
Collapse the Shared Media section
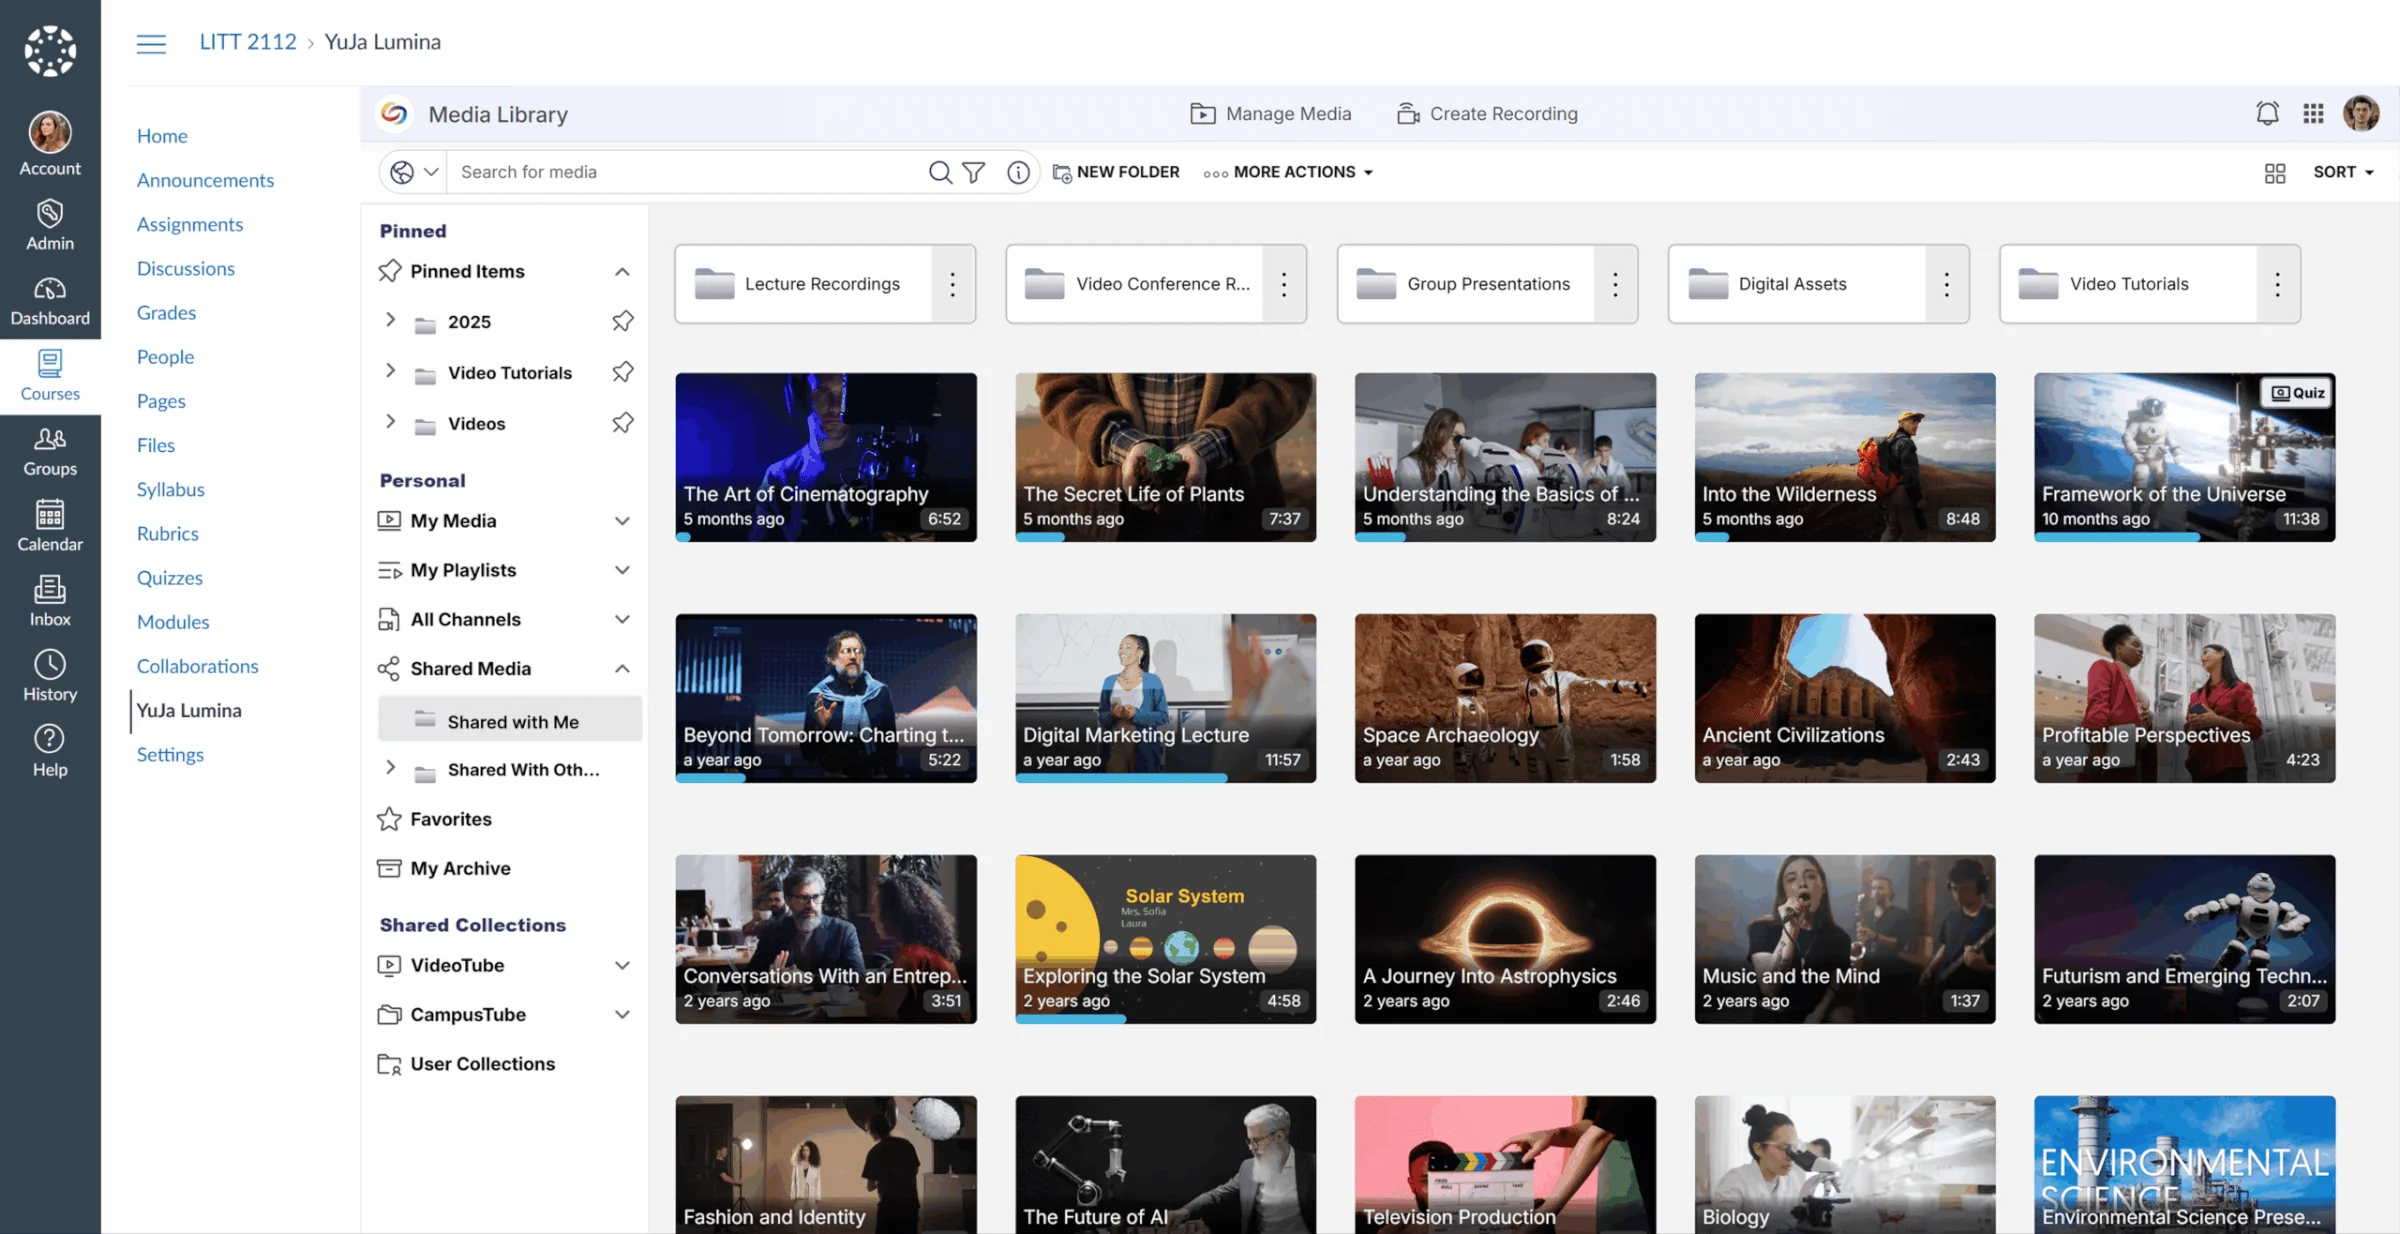(622, 668)
